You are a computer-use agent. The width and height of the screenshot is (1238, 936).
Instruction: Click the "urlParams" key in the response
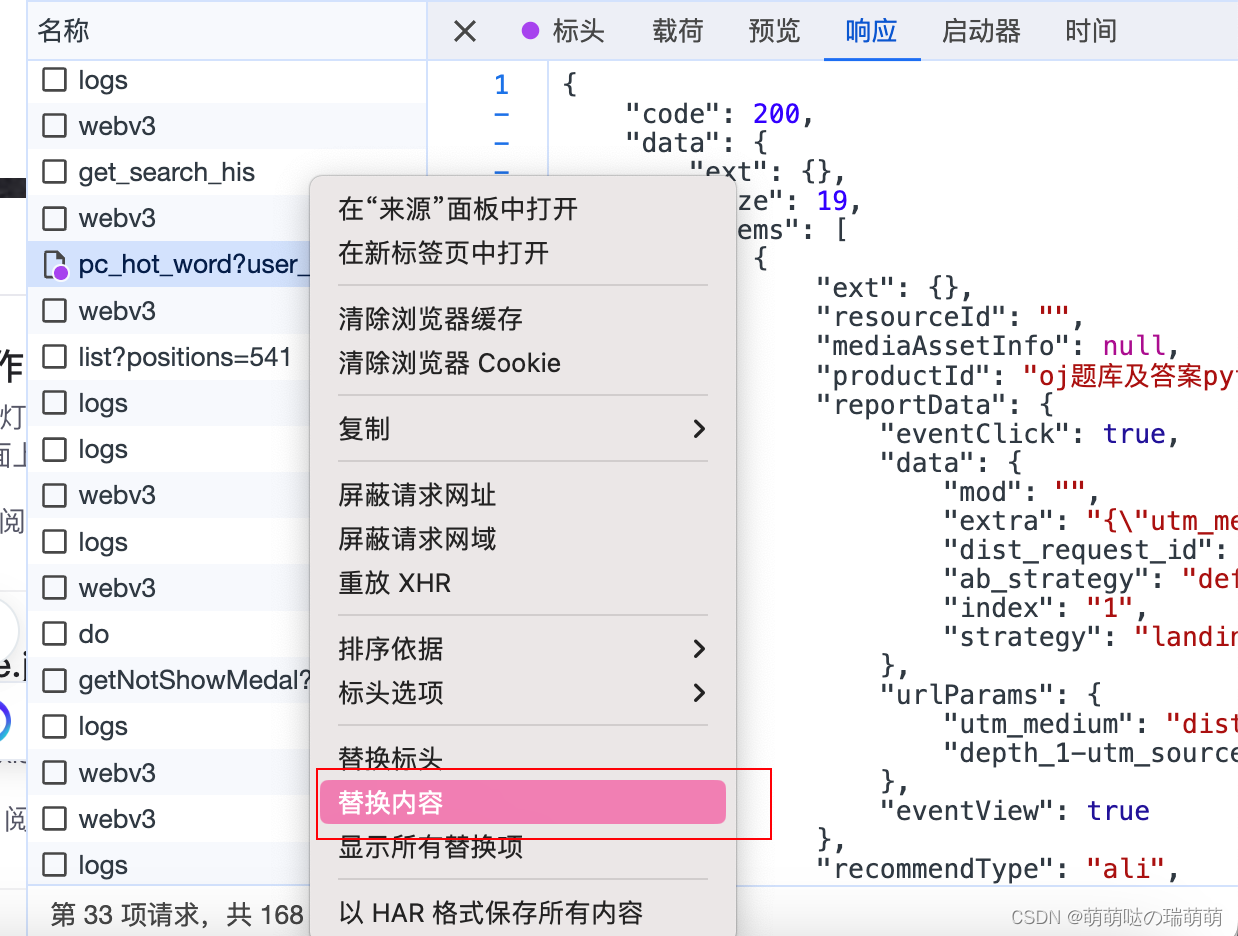[x=967, y=694]
